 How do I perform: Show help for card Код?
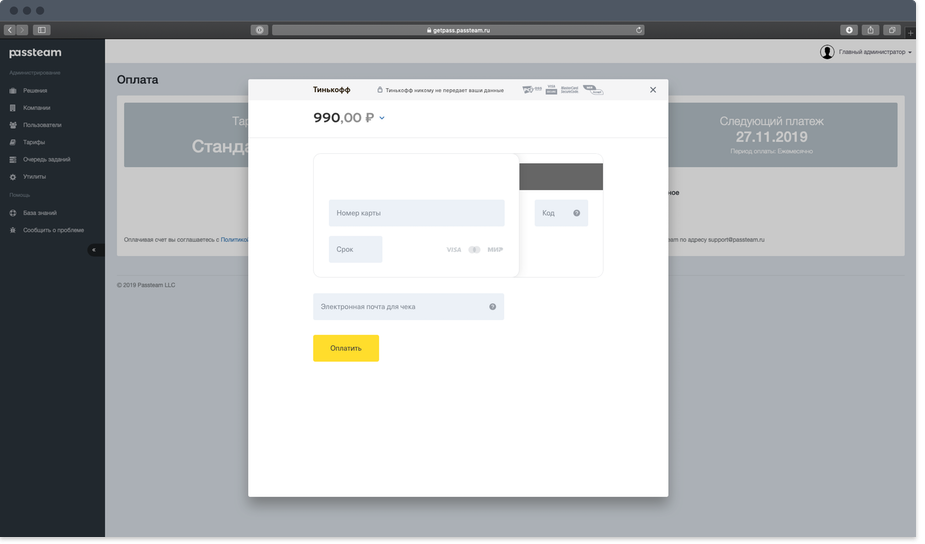point(577,213)
